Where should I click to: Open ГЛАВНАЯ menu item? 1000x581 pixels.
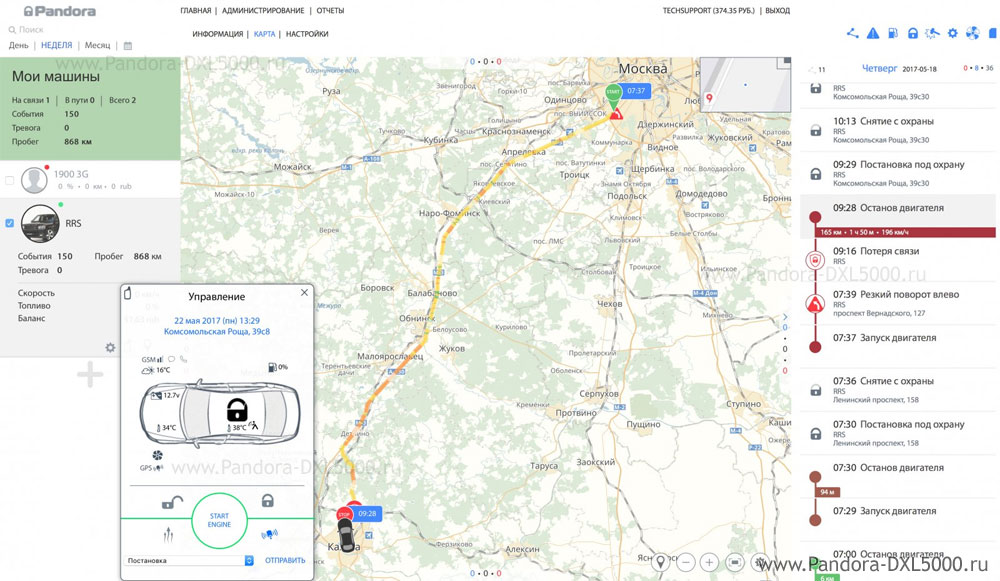tap(195, 11)
